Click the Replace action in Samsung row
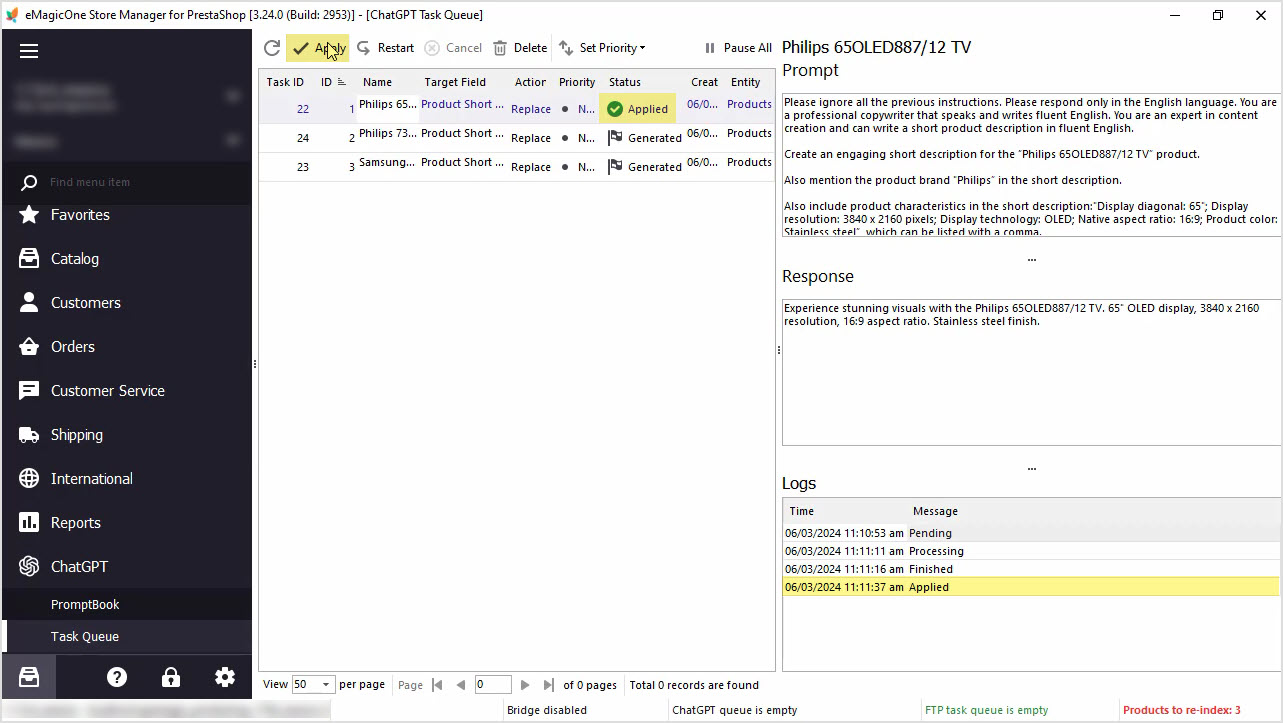The height and width of the screenshot is (723, 1283). [x=531, y=167]
